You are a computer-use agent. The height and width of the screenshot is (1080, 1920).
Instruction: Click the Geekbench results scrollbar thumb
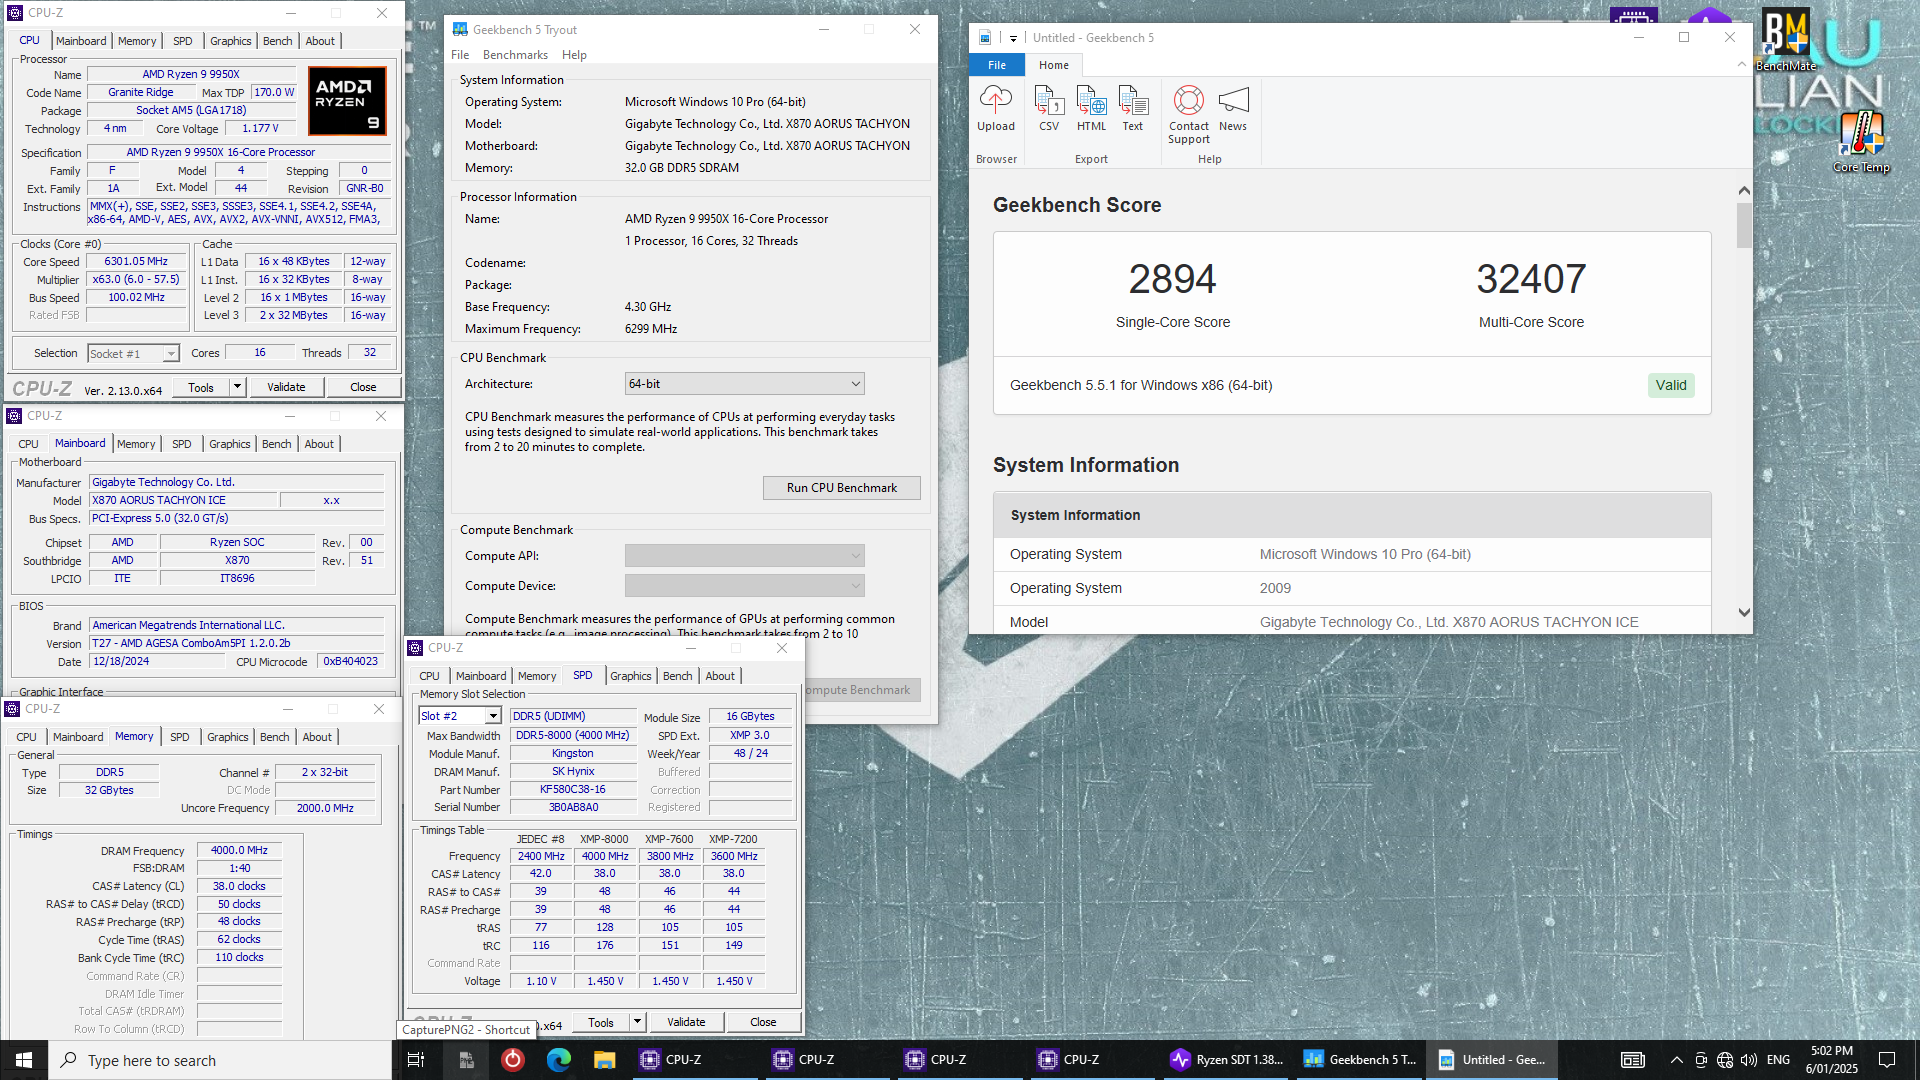pyautogui.click(x=1744, y=225)
